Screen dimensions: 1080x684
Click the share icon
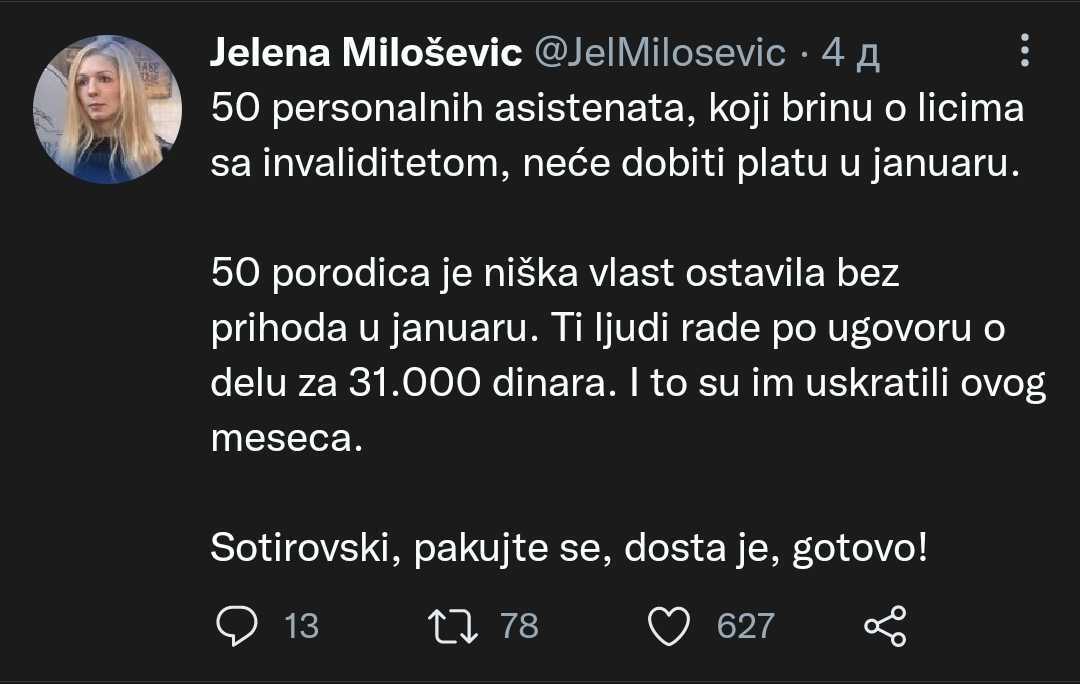[884, 626]
